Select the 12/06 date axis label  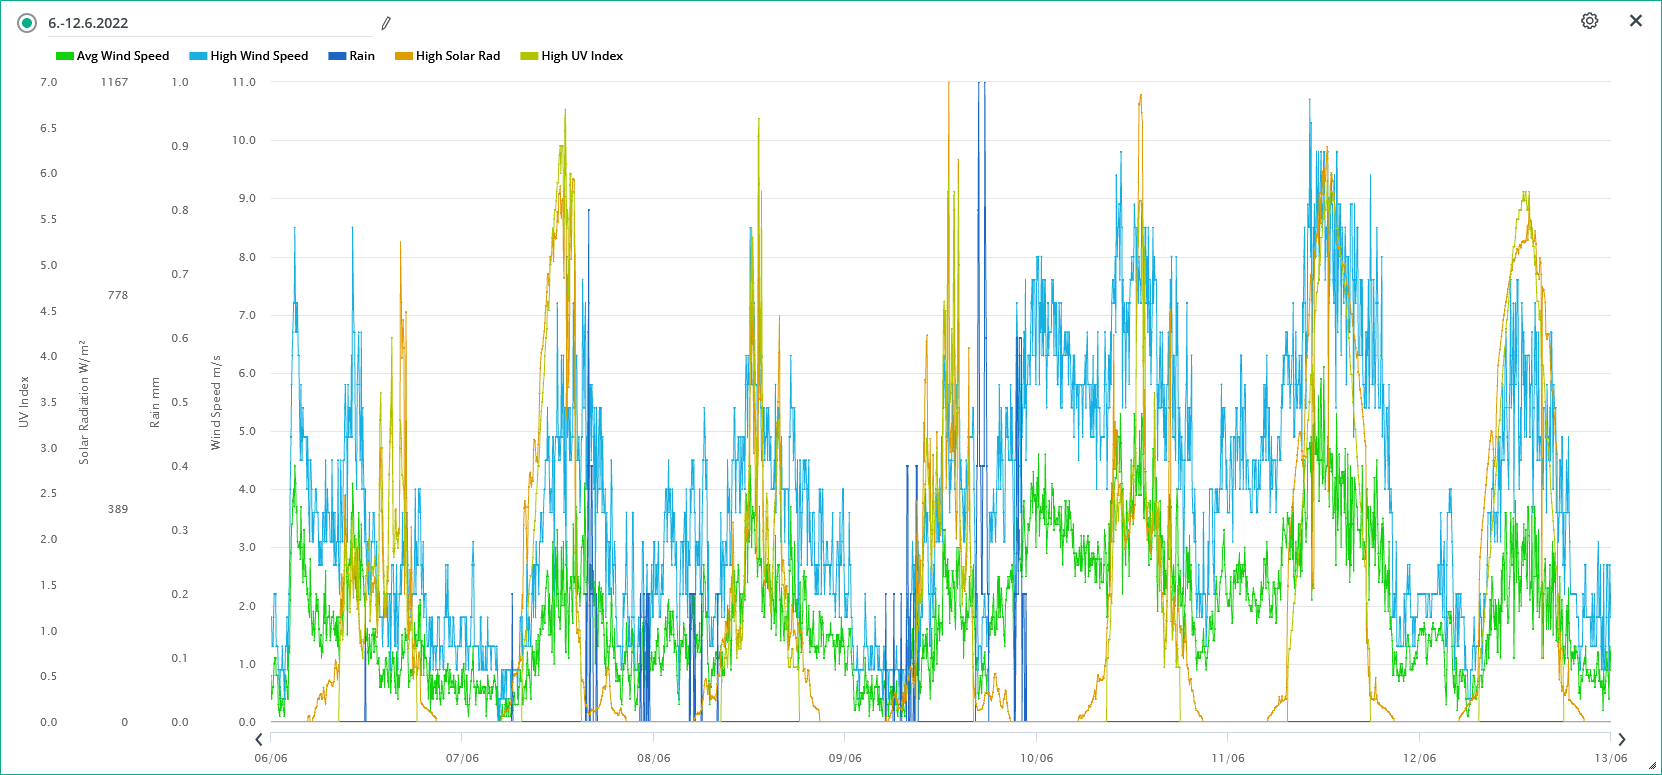click(1419, 758)
